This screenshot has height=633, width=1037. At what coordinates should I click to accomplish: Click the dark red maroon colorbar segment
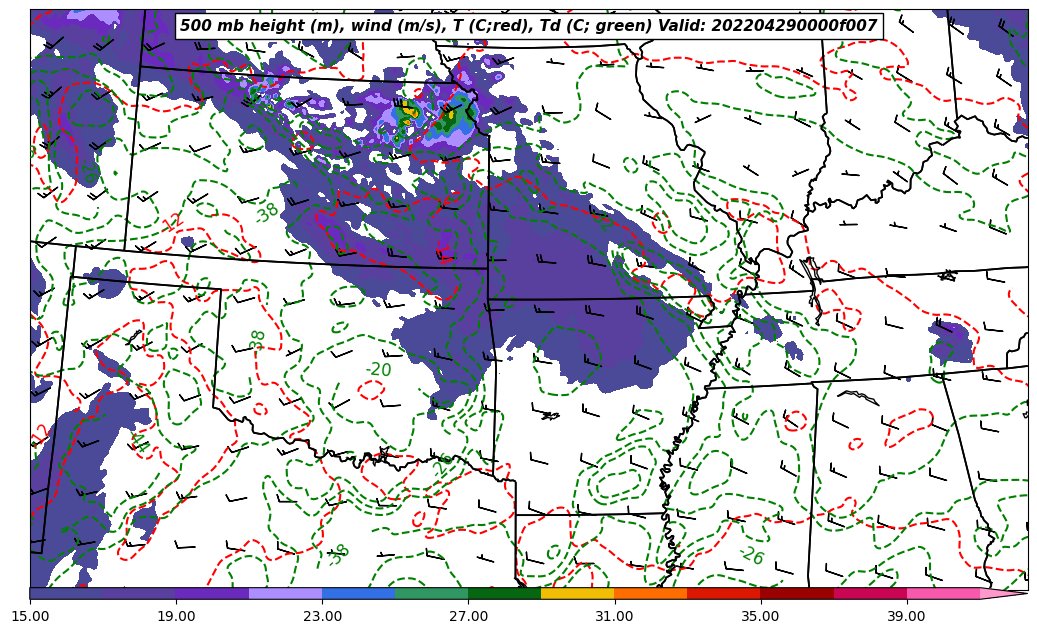797,593
